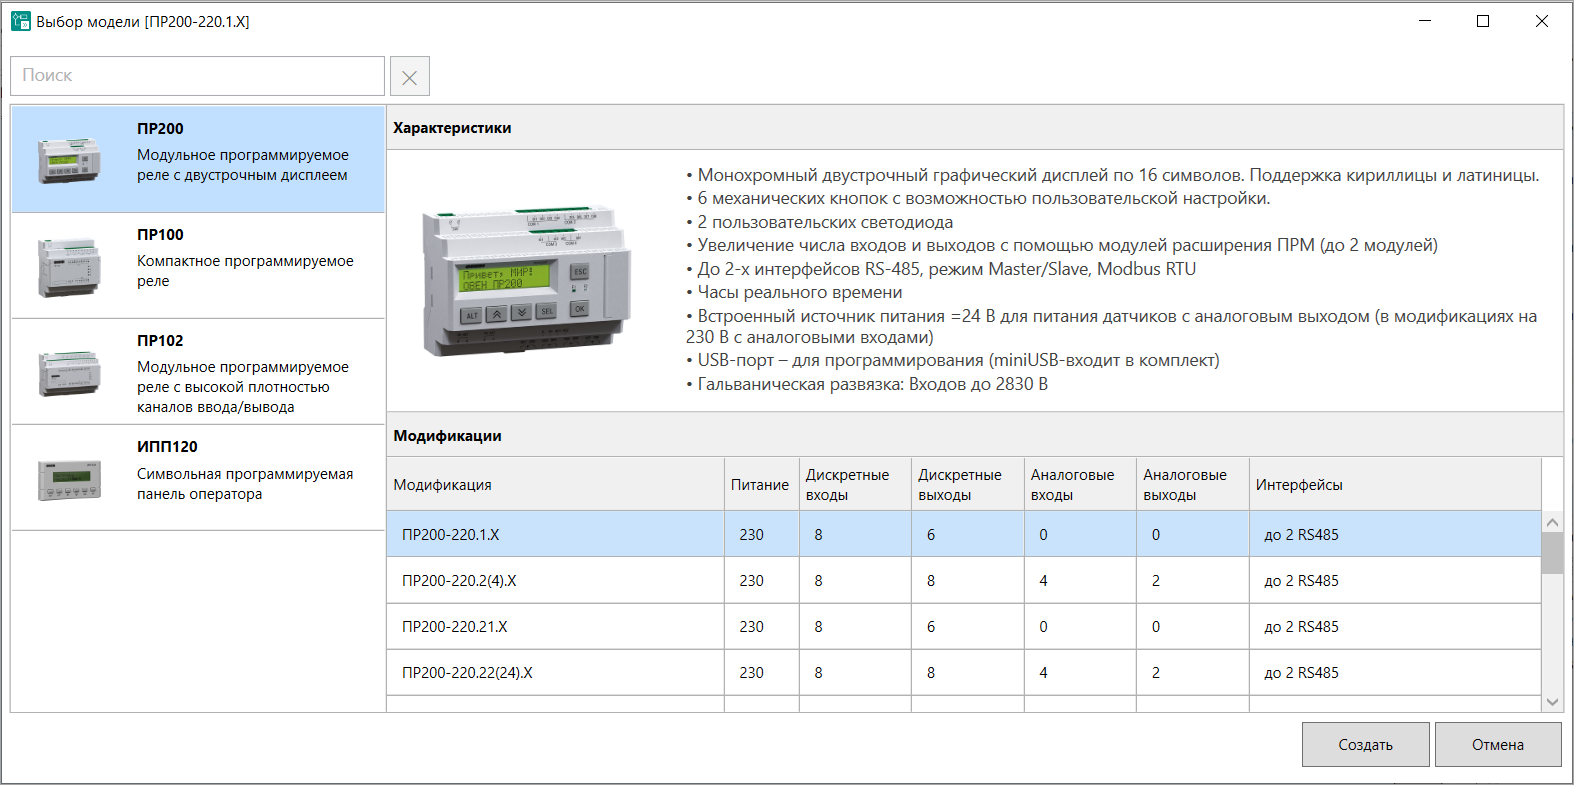Image resolution: width=1574 pixels, height=785 pixels.
Task: Click the ПР102 device thumbnail image
Action: (x=69, y=373)
